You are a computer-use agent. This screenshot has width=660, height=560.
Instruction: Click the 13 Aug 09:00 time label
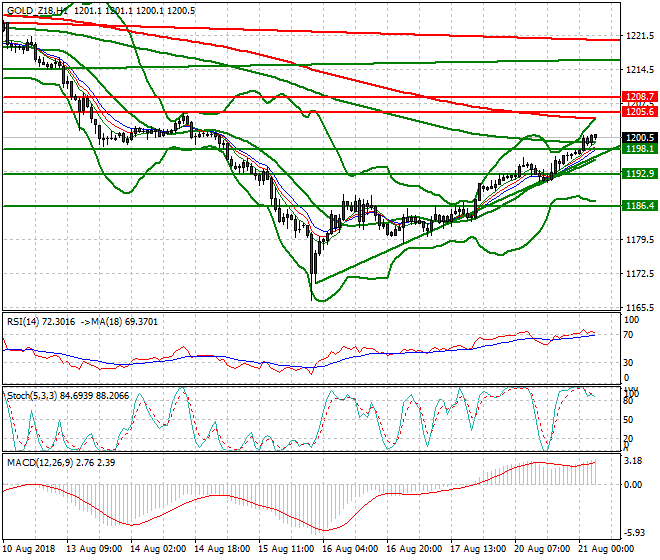pos(94,549)
